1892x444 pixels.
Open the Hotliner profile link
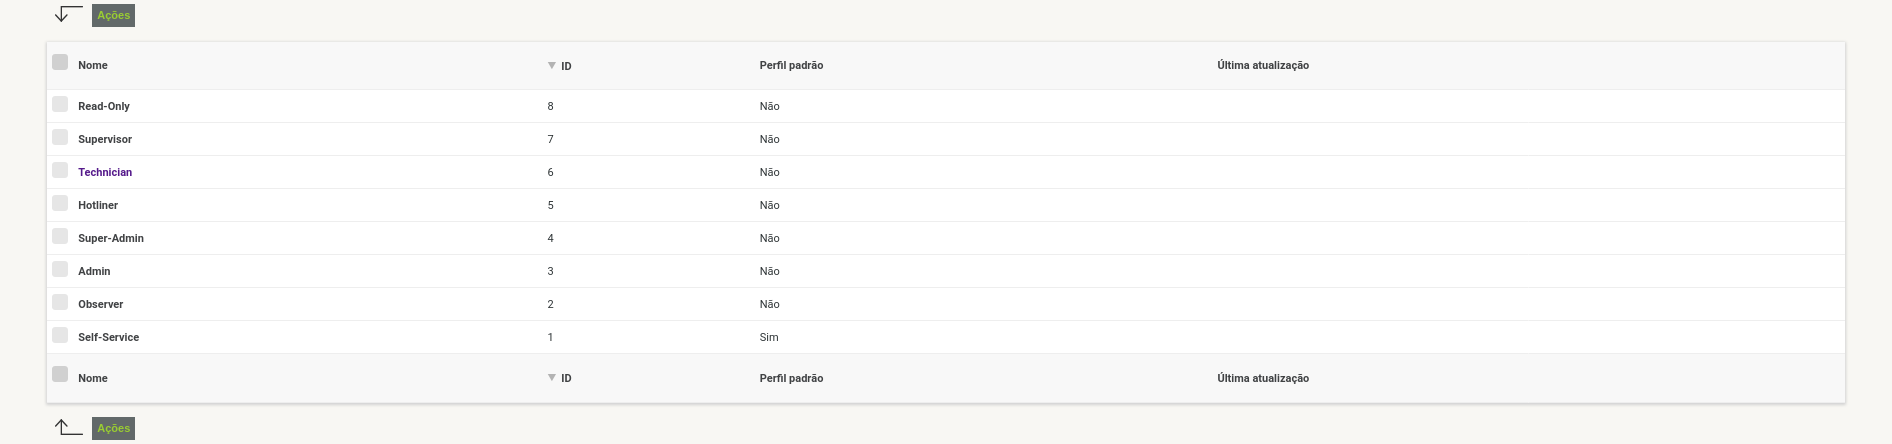98,205
